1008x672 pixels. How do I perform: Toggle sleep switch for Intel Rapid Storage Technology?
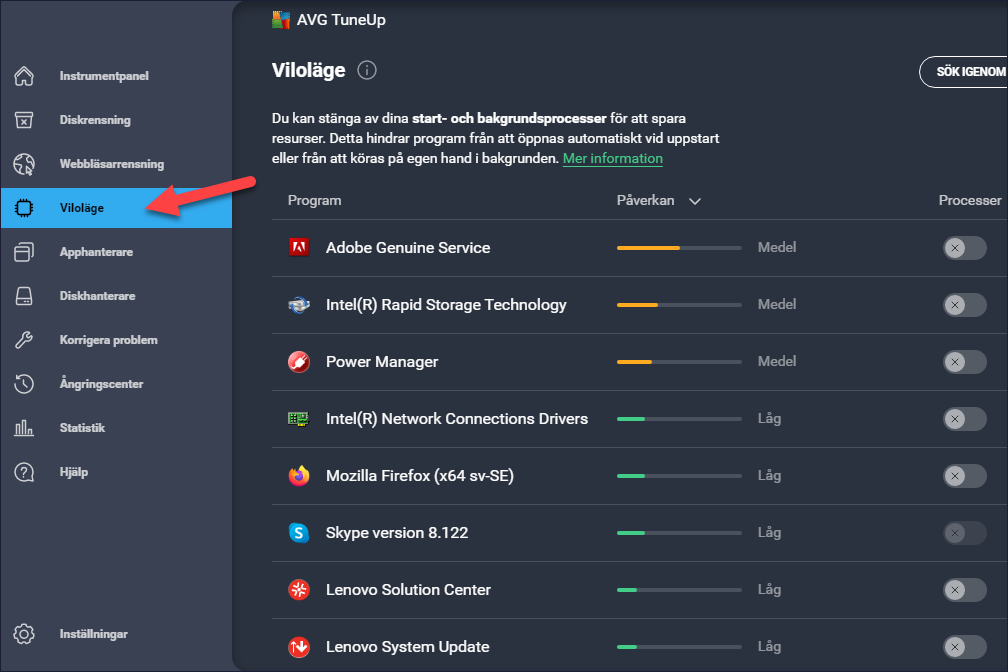click(x=964, y=305)
